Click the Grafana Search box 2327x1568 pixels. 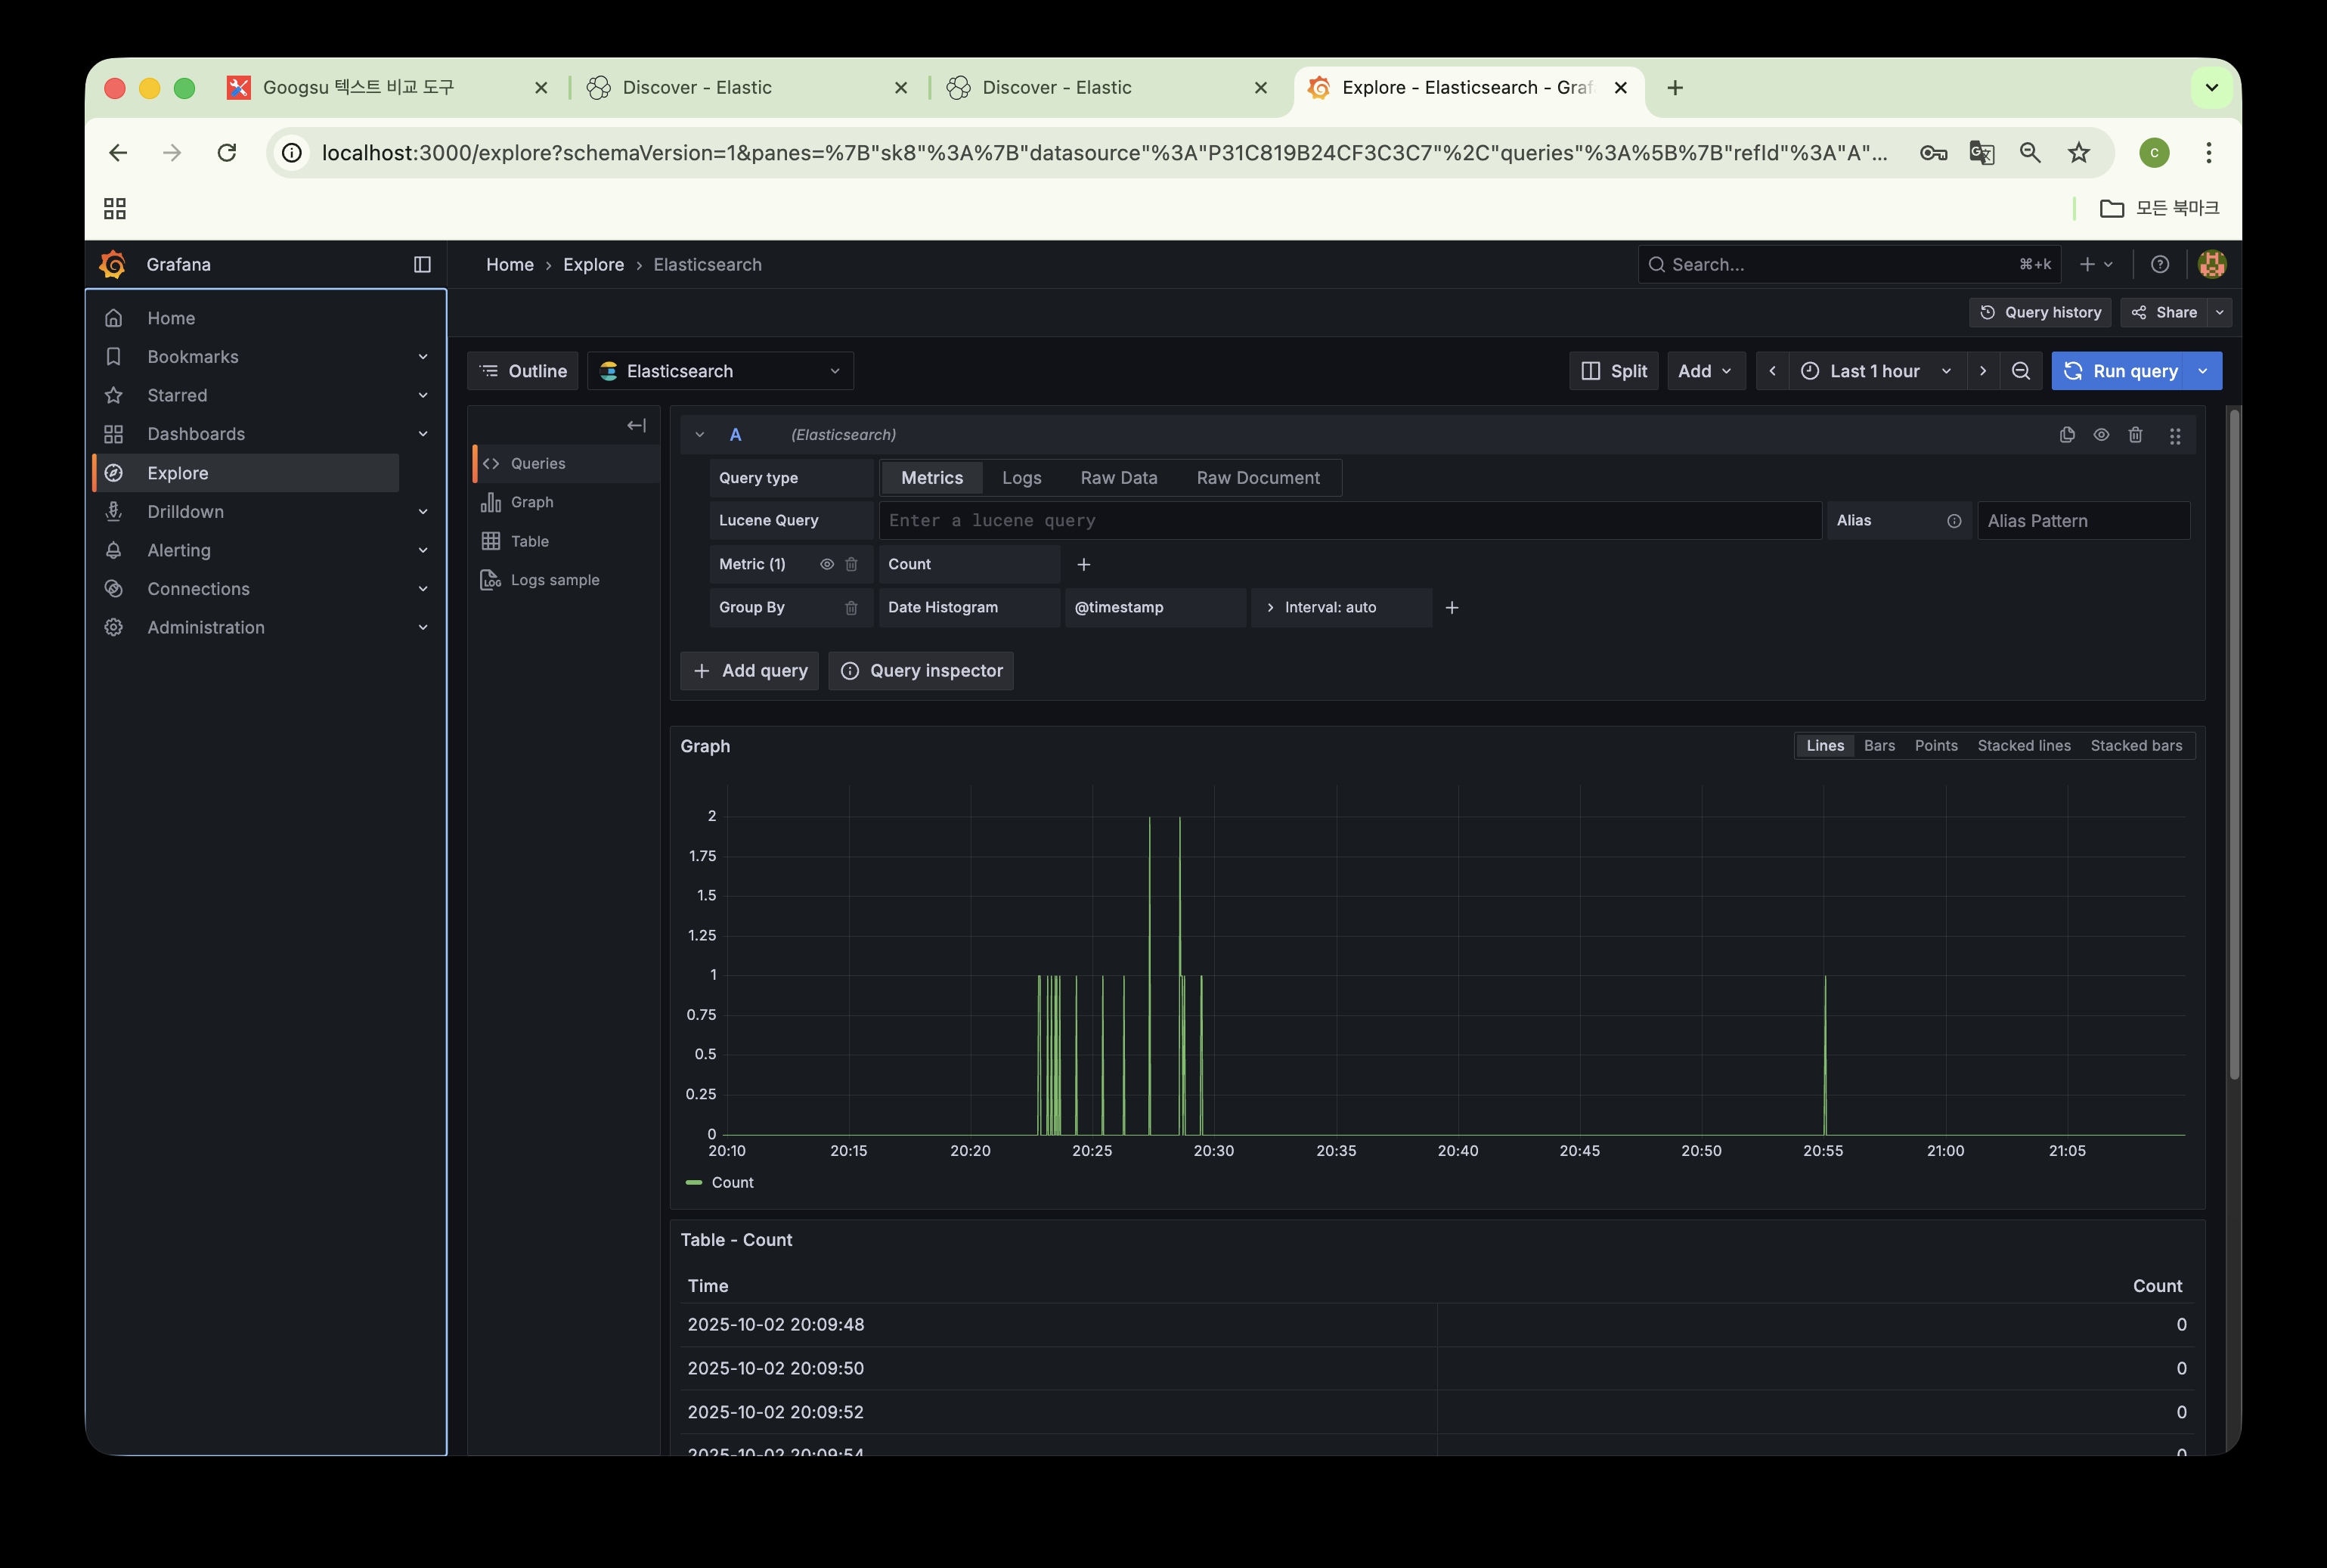tap(1849, 264)
